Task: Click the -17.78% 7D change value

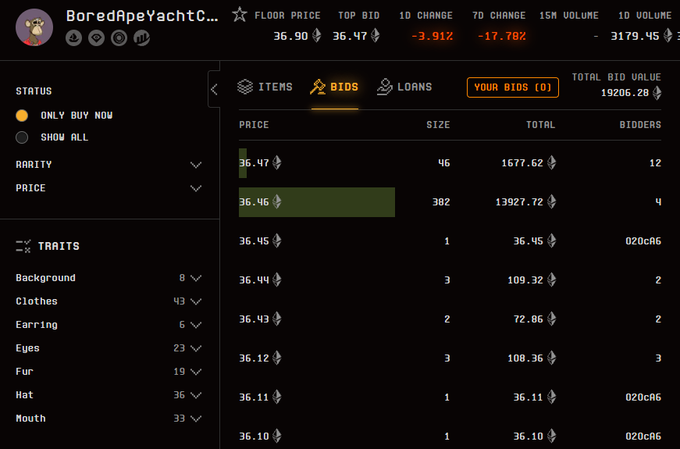Action: 502,36
